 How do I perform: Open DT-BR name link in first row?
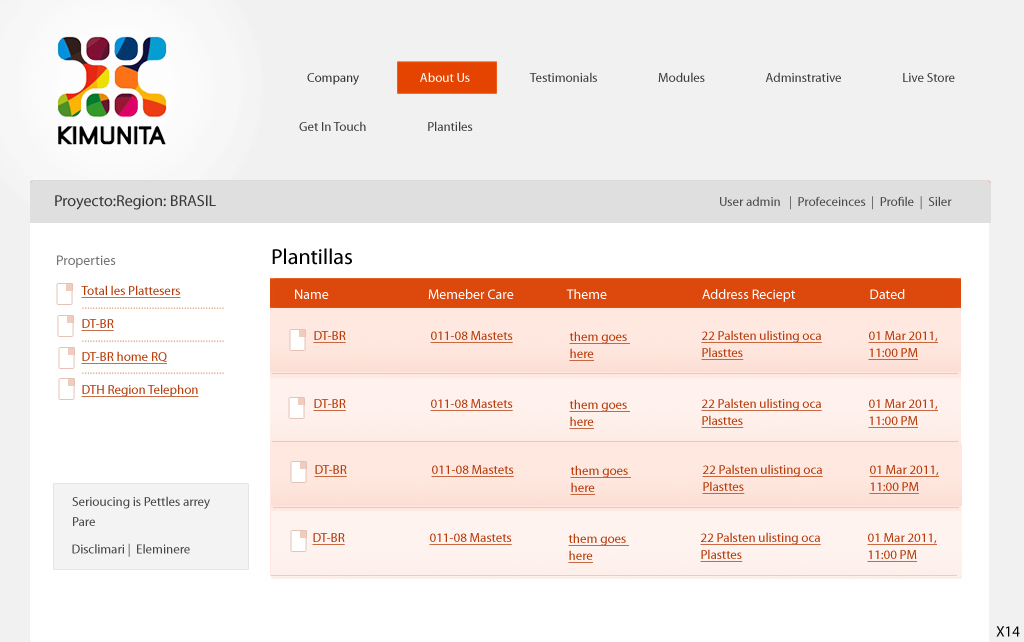(x=330, y=336)
